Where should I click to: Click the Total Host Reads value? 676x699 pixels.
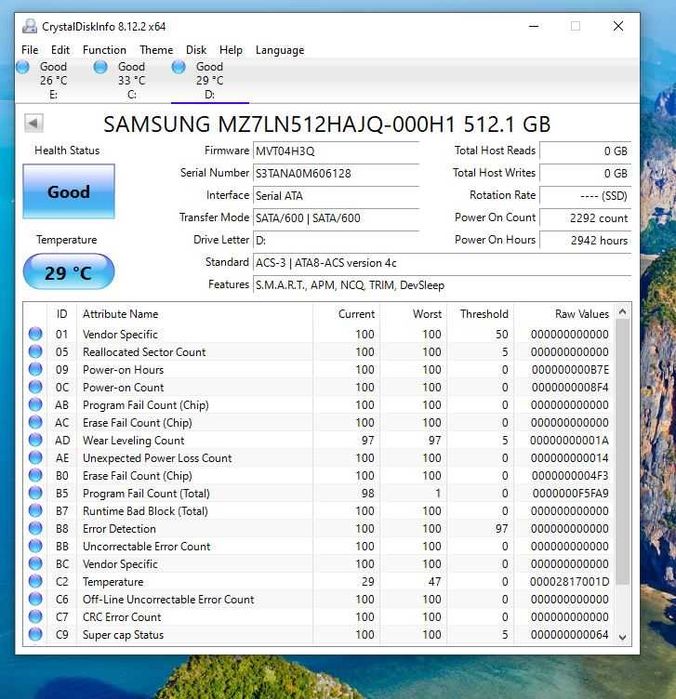click(585, 151)
